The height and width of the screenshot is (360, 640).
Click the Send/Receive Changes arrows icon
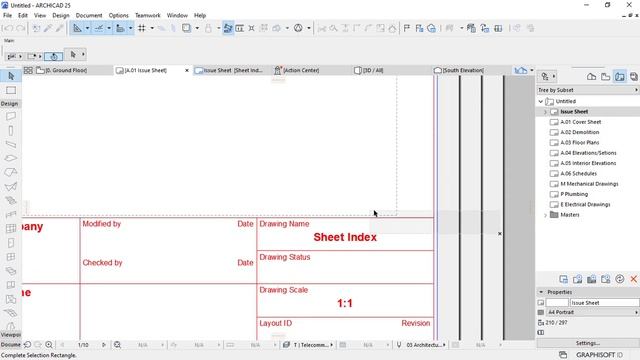click(484, 28)
